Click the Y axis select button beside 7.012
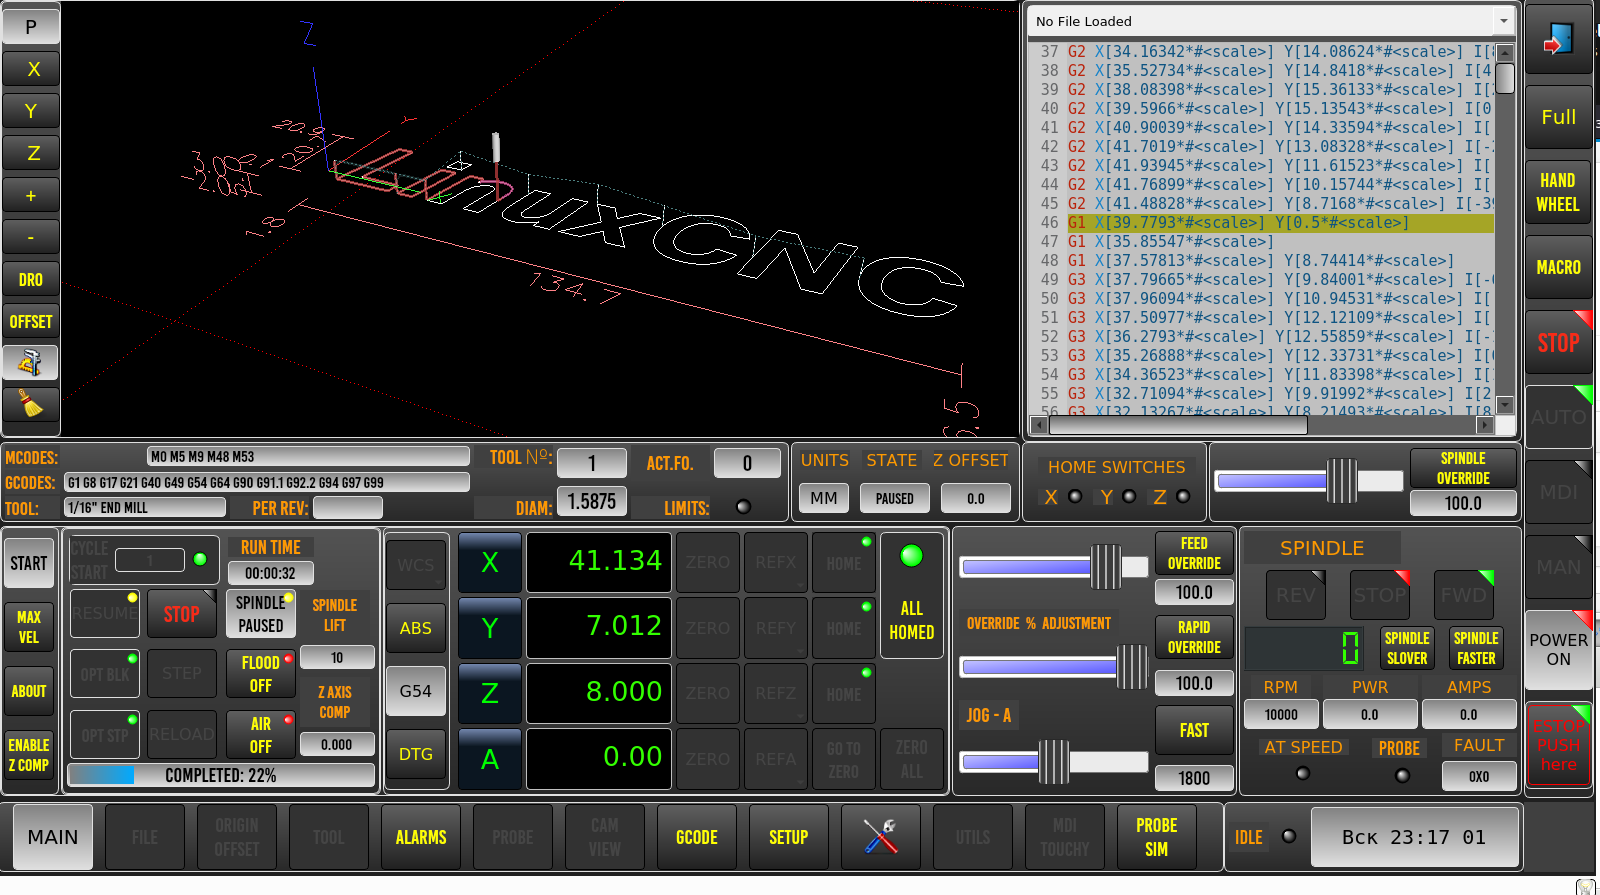Screen dimensions: 1600x895 point(490,628)
